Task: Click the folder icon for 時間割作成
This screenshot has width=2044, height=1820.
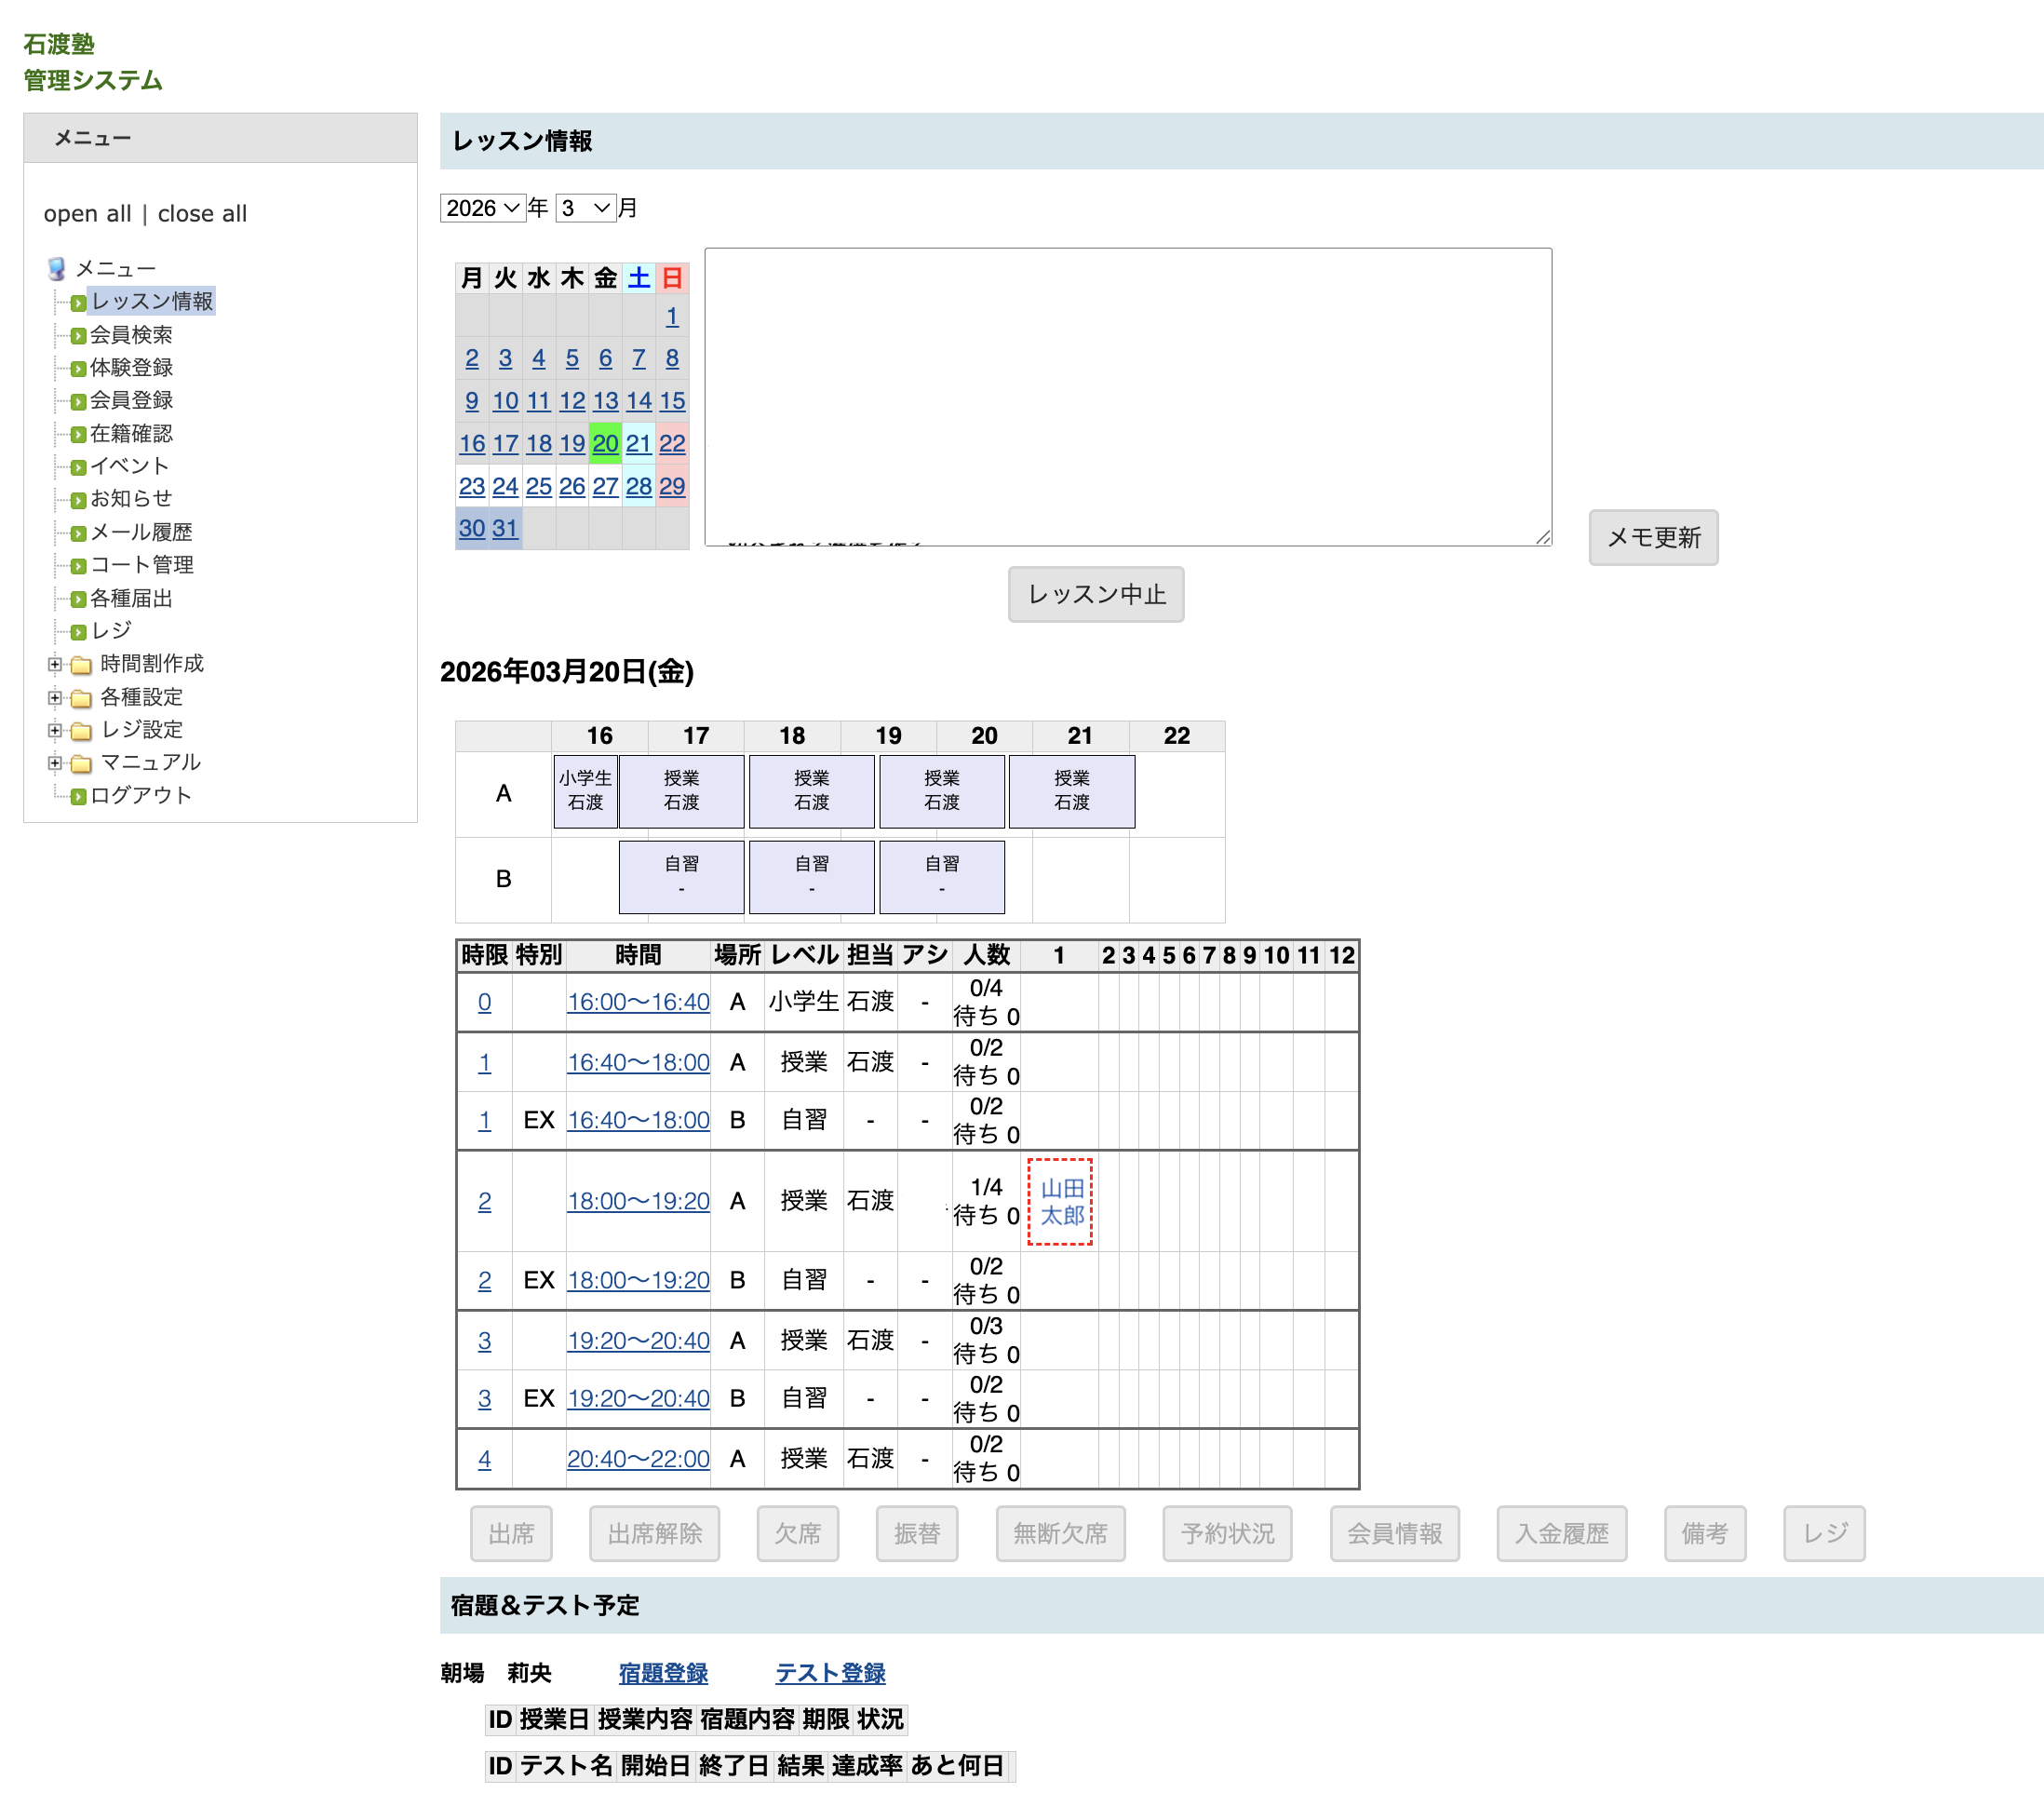Action: [x=82, y=665]
